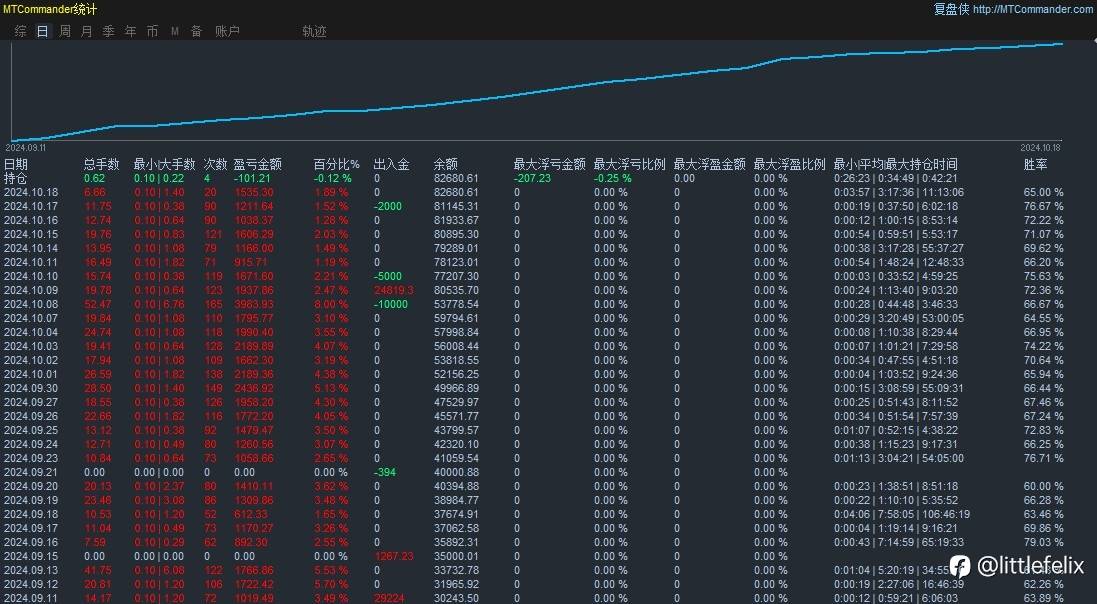1097x604 pixels.
Task: Click the -394 withdrawal value
Action: click(x=385, y=472)
